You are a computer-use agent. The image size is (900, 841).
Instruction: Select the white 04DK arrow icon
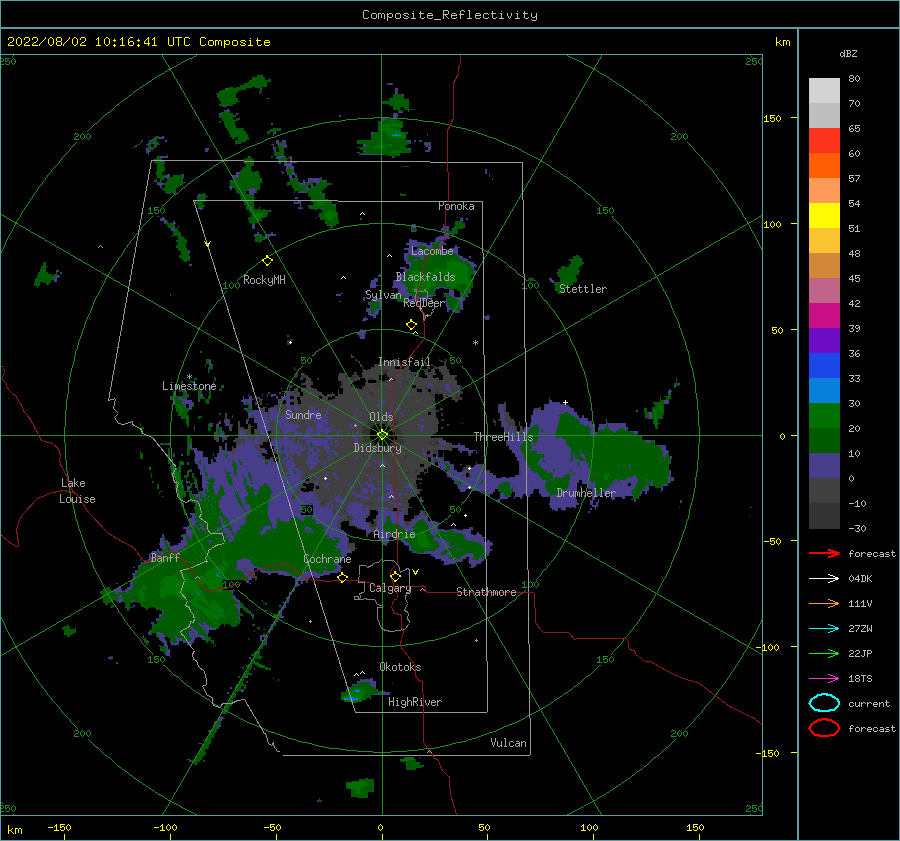(x=824, y=579)
